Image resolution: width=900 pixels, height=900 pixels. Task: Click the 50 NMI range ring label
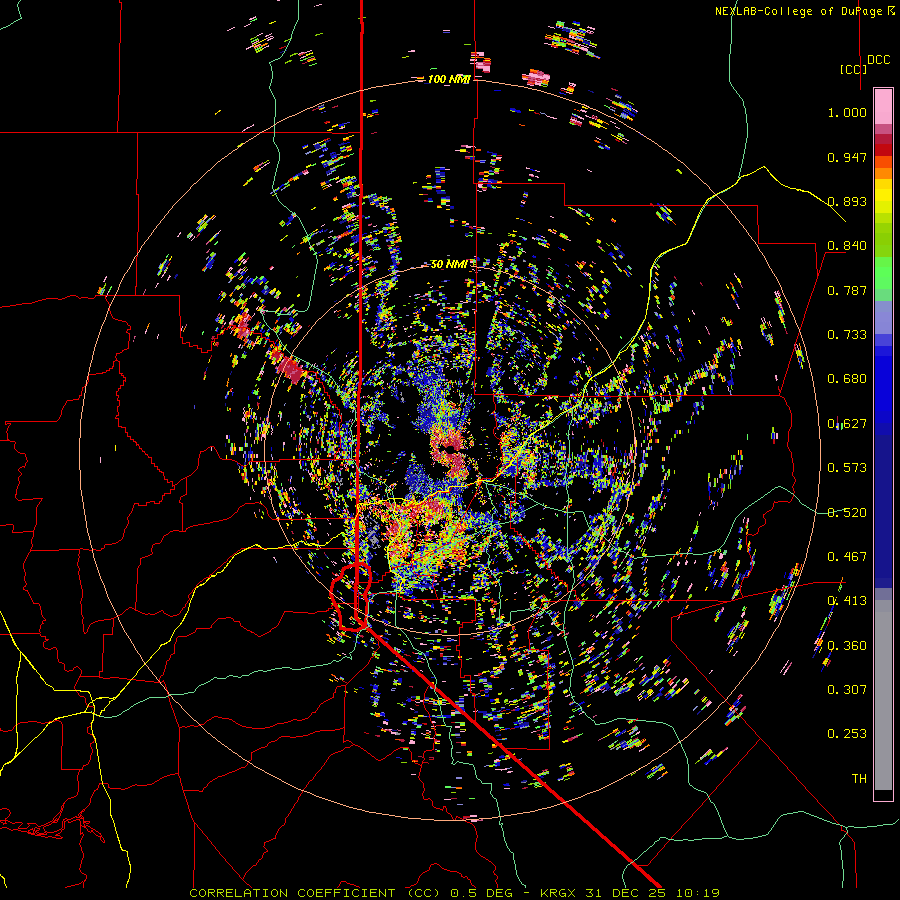click(449, 264)
